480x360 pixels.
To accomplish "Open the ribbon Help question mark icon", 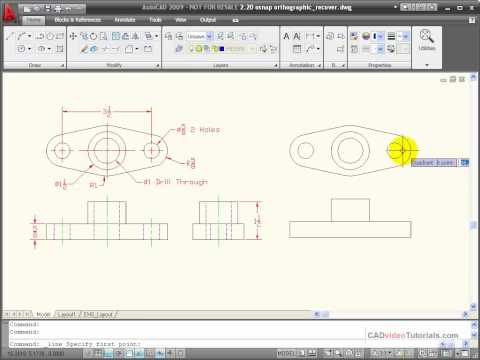I will 472,20.
